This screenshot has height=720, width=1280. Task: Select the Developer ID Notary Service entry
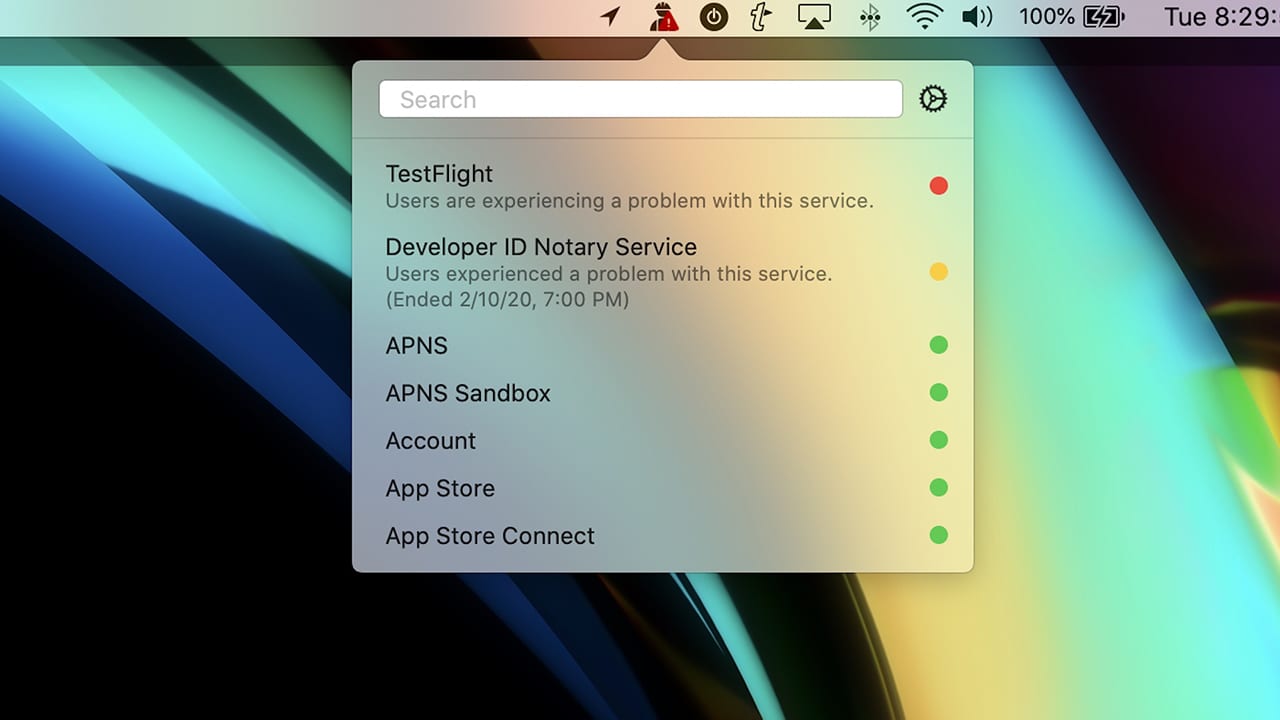pos(662,272)
